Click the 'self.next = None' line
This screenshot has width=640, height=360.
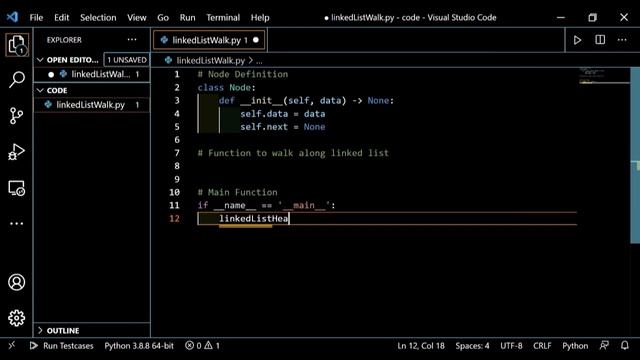pyautogui.click(x=282, y=127)
